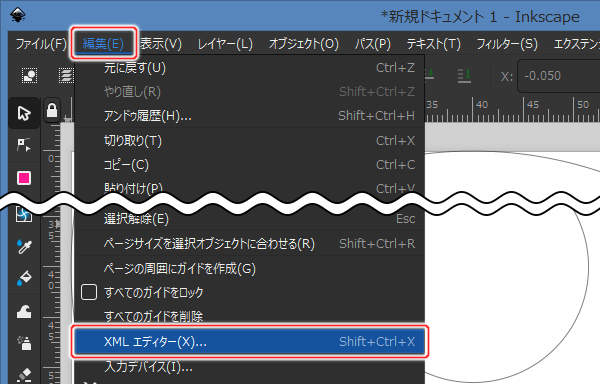
Task: Select the Dropper color picker tool
Action: [24, 247]
